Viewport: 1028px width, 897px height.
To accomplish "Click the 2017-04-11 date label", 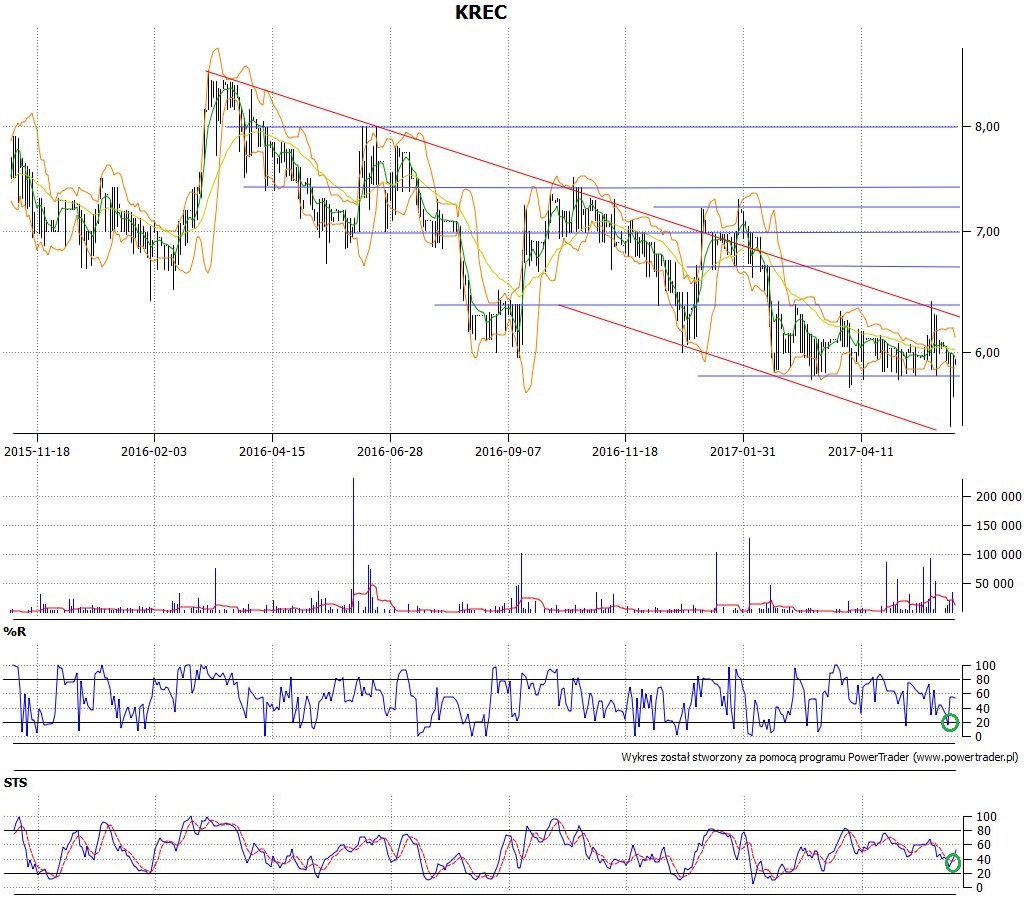I will (x=861, y=451).
